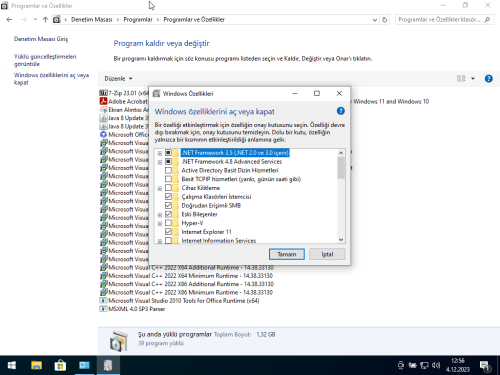Open the notification center icon

485,366
